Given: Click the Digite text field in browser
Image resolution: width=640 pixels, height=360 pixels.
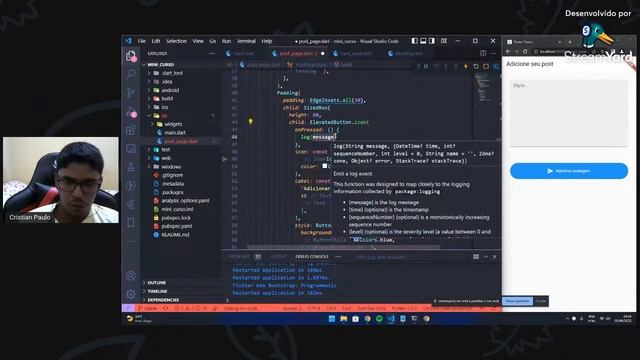Looking at the screenshot, I should (569, 113).
